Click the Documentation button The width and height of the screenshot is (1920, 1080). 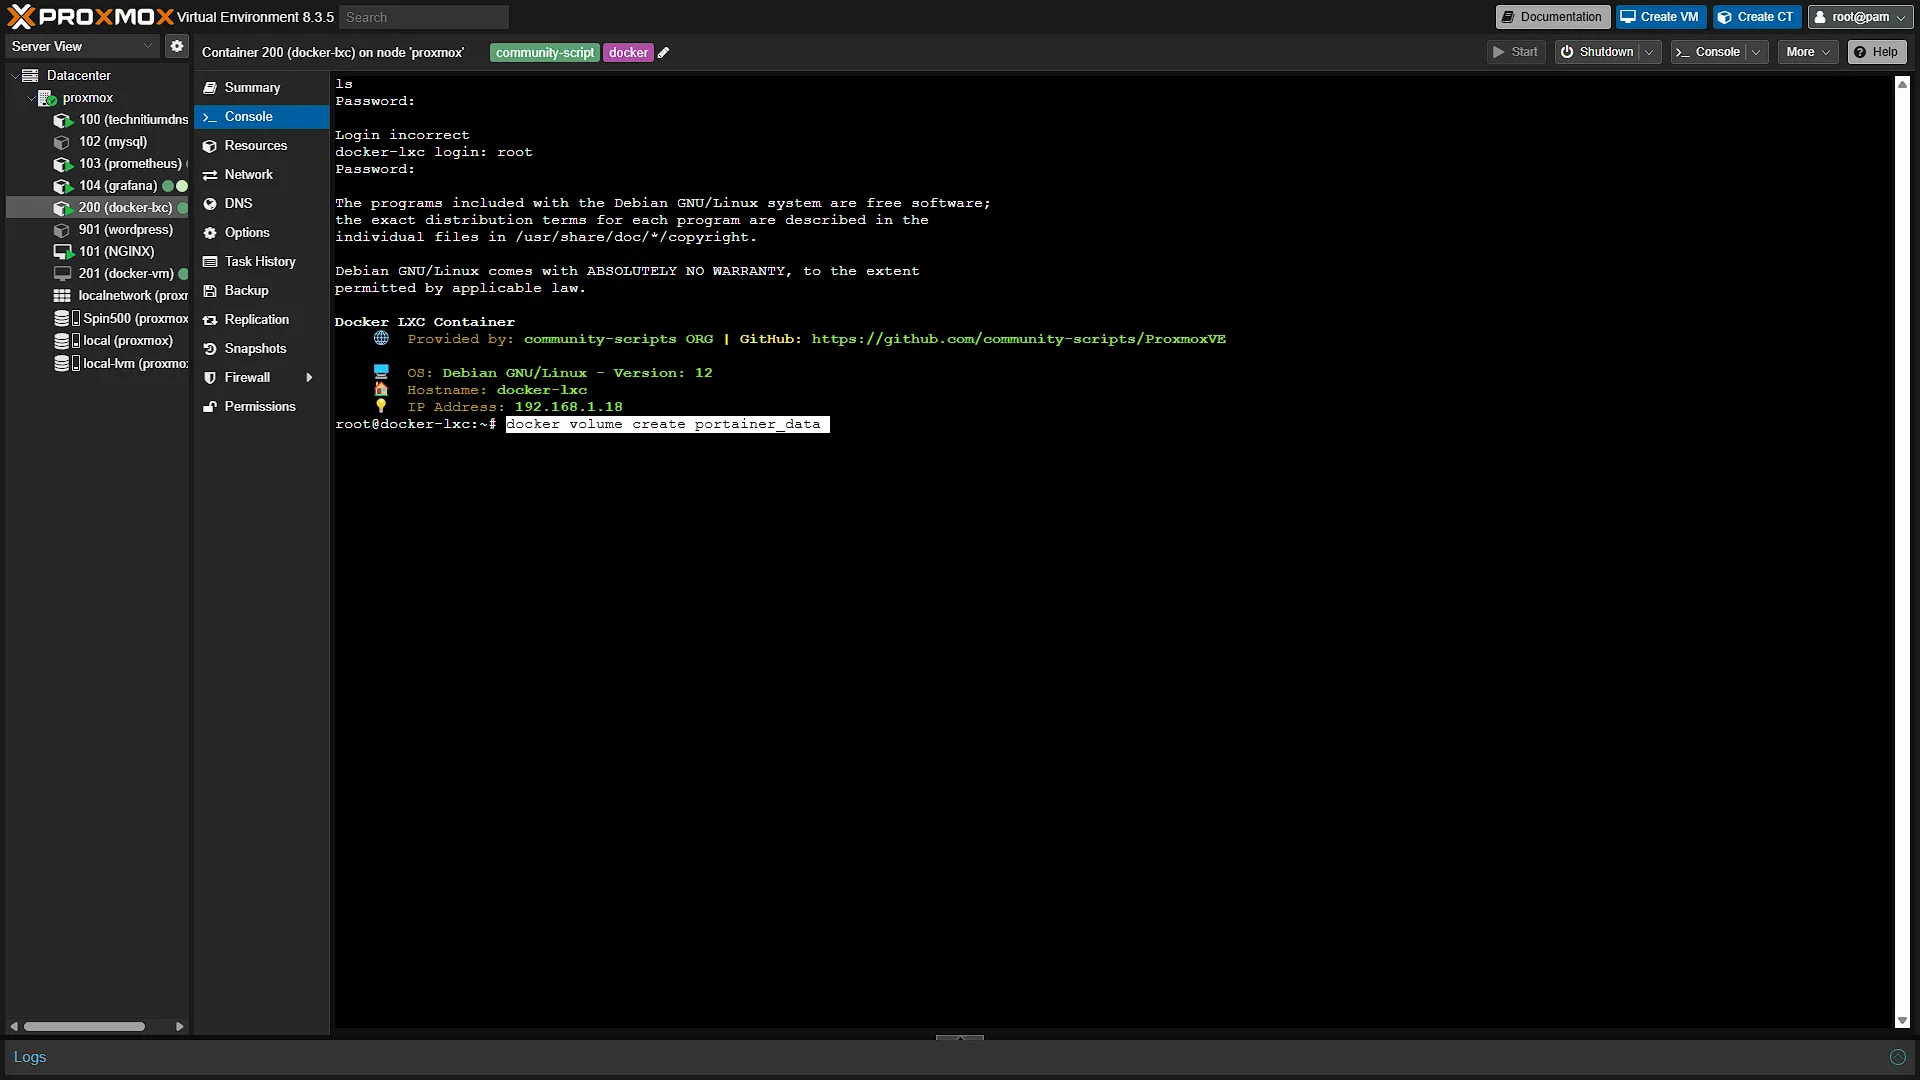pyautogui.click(x=1552, y=17)
